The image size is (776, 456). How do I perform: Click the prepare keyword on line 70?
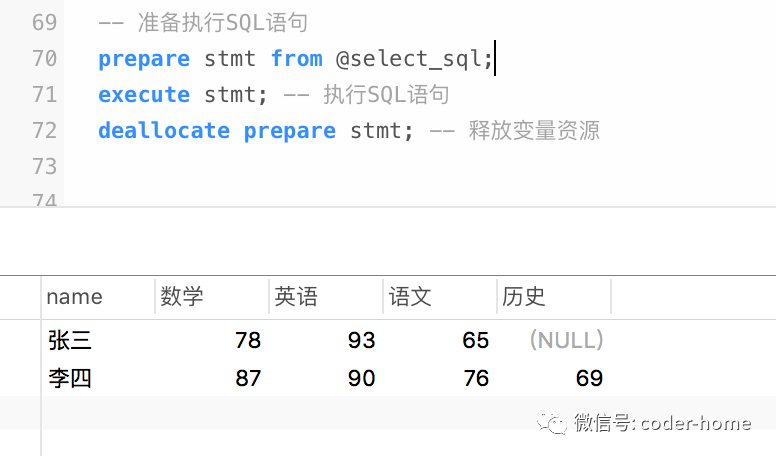point(143,59)
